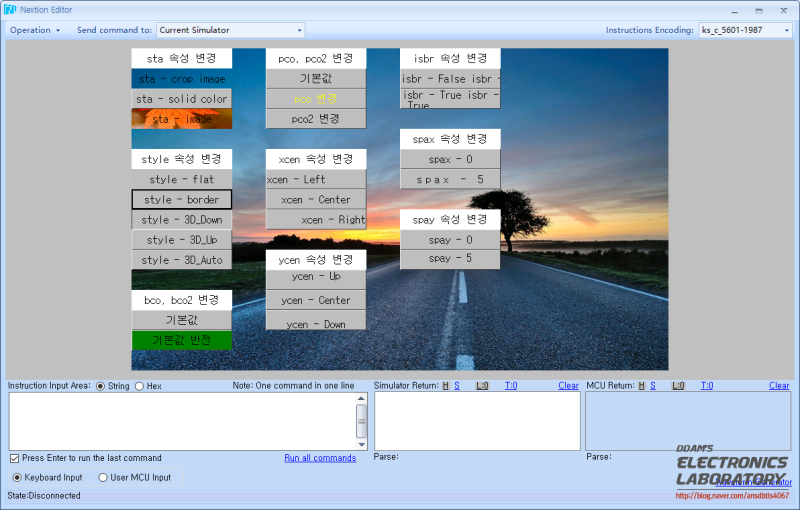Click the State:Disconnected status text

44,496
